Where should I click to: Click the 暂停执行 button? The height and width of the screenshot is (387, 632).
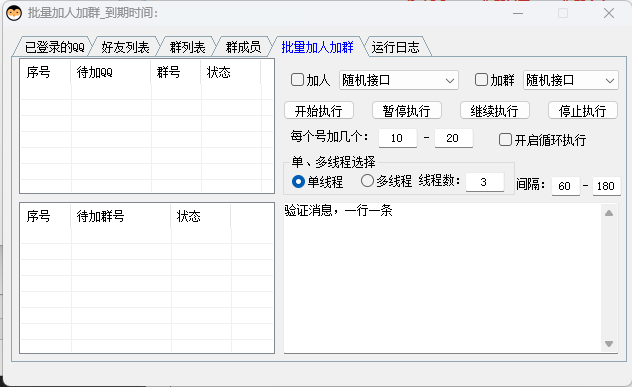click(407, 110)
